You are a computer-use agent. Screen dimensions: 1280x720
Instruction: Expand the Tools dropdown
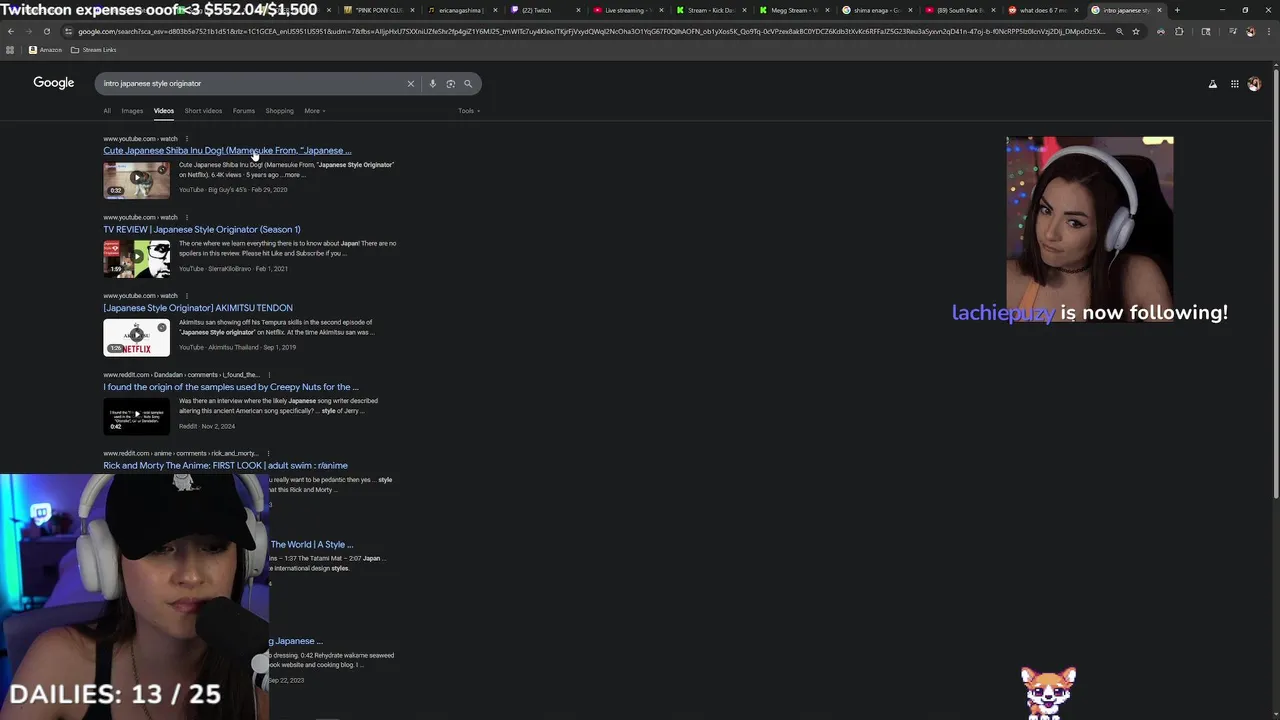469,111
